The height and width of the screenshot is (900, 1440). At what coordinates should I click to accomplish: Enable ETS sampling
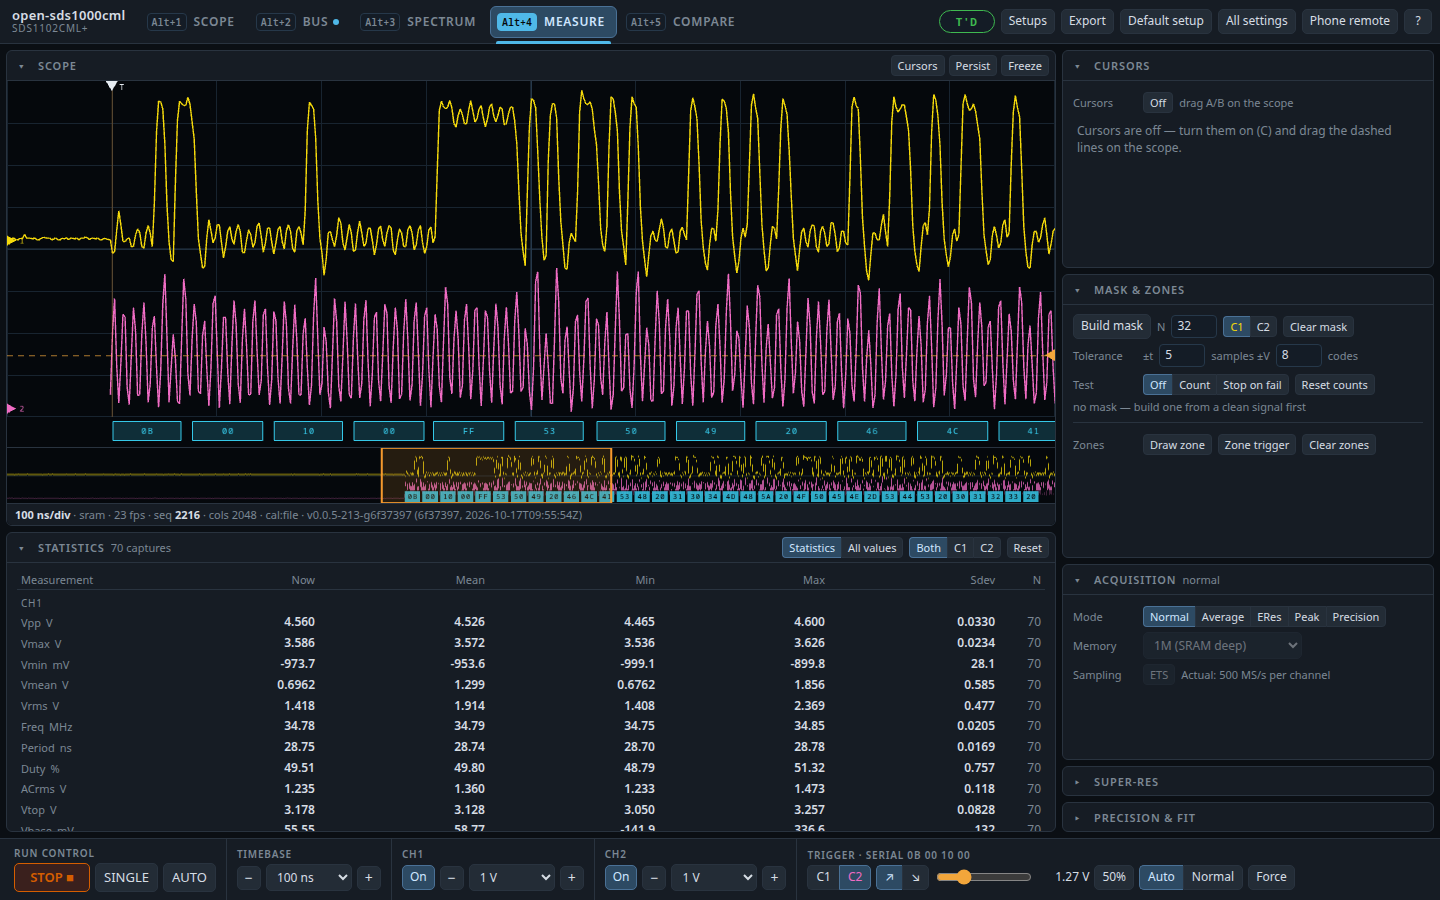1159,675
